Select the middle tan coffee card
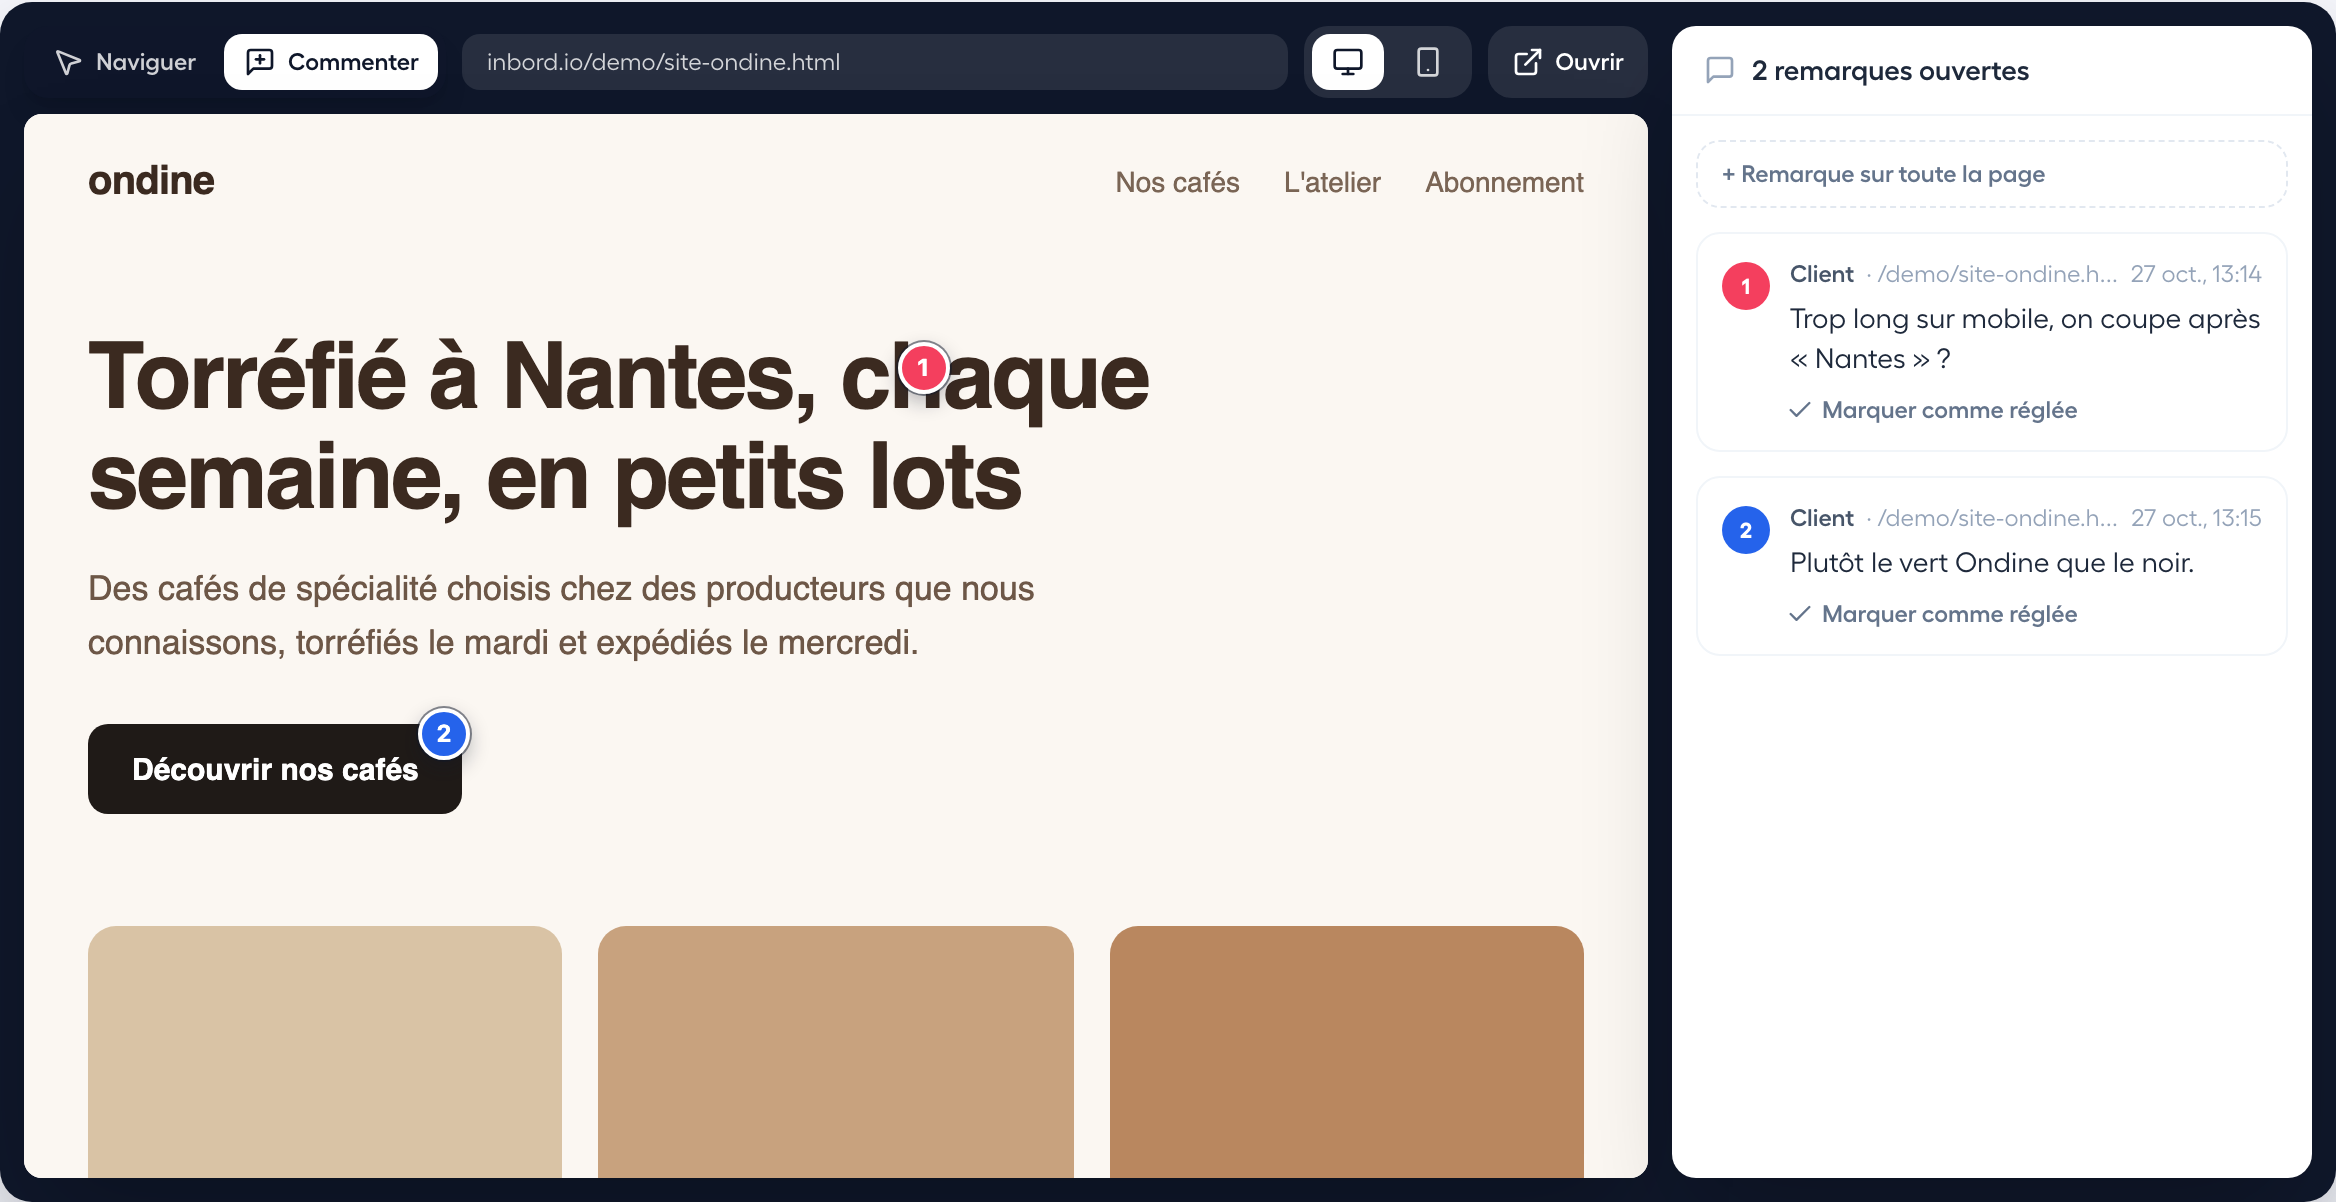The height and width of the screenshot is (1202, 2336). [x=836, y=1052]
